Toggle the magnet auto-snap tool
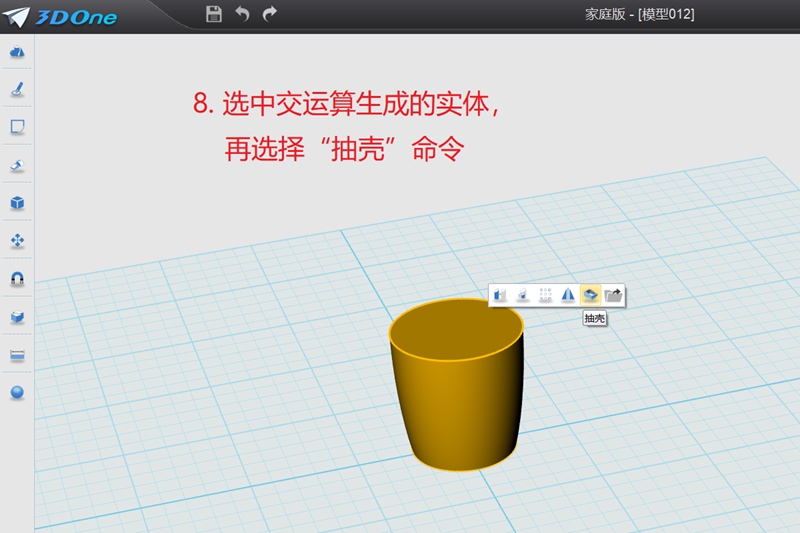Viewport: 800px width, 533px height. click(17, 278)
